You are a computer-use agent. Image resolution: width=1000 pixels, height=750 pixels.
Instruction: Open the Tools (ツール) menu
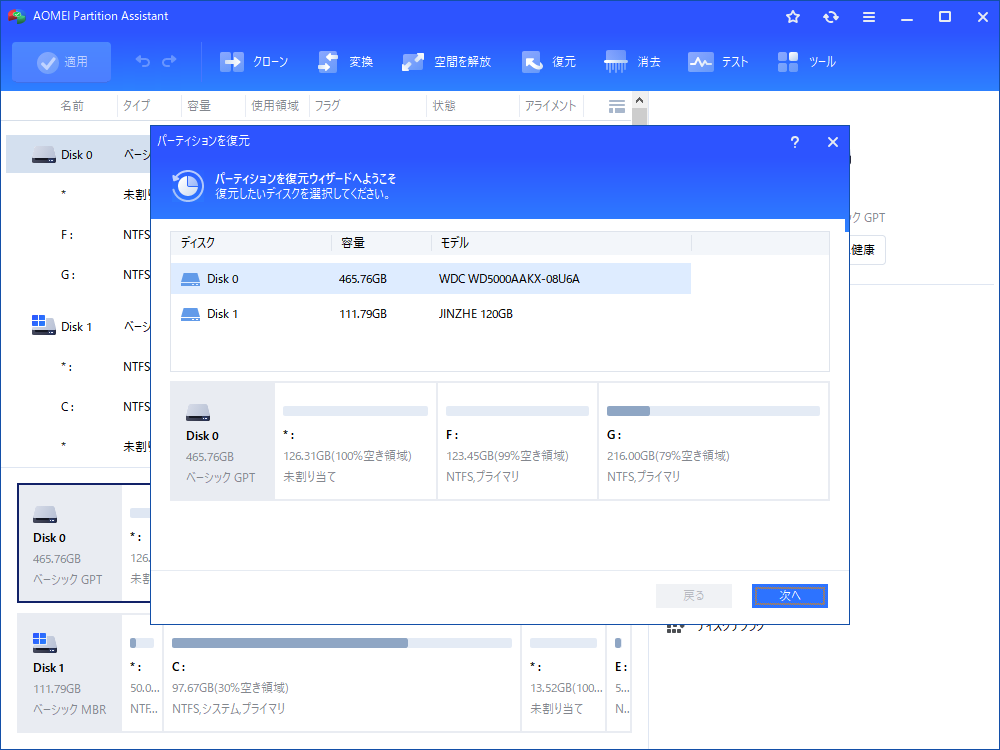tap(807, 62)
